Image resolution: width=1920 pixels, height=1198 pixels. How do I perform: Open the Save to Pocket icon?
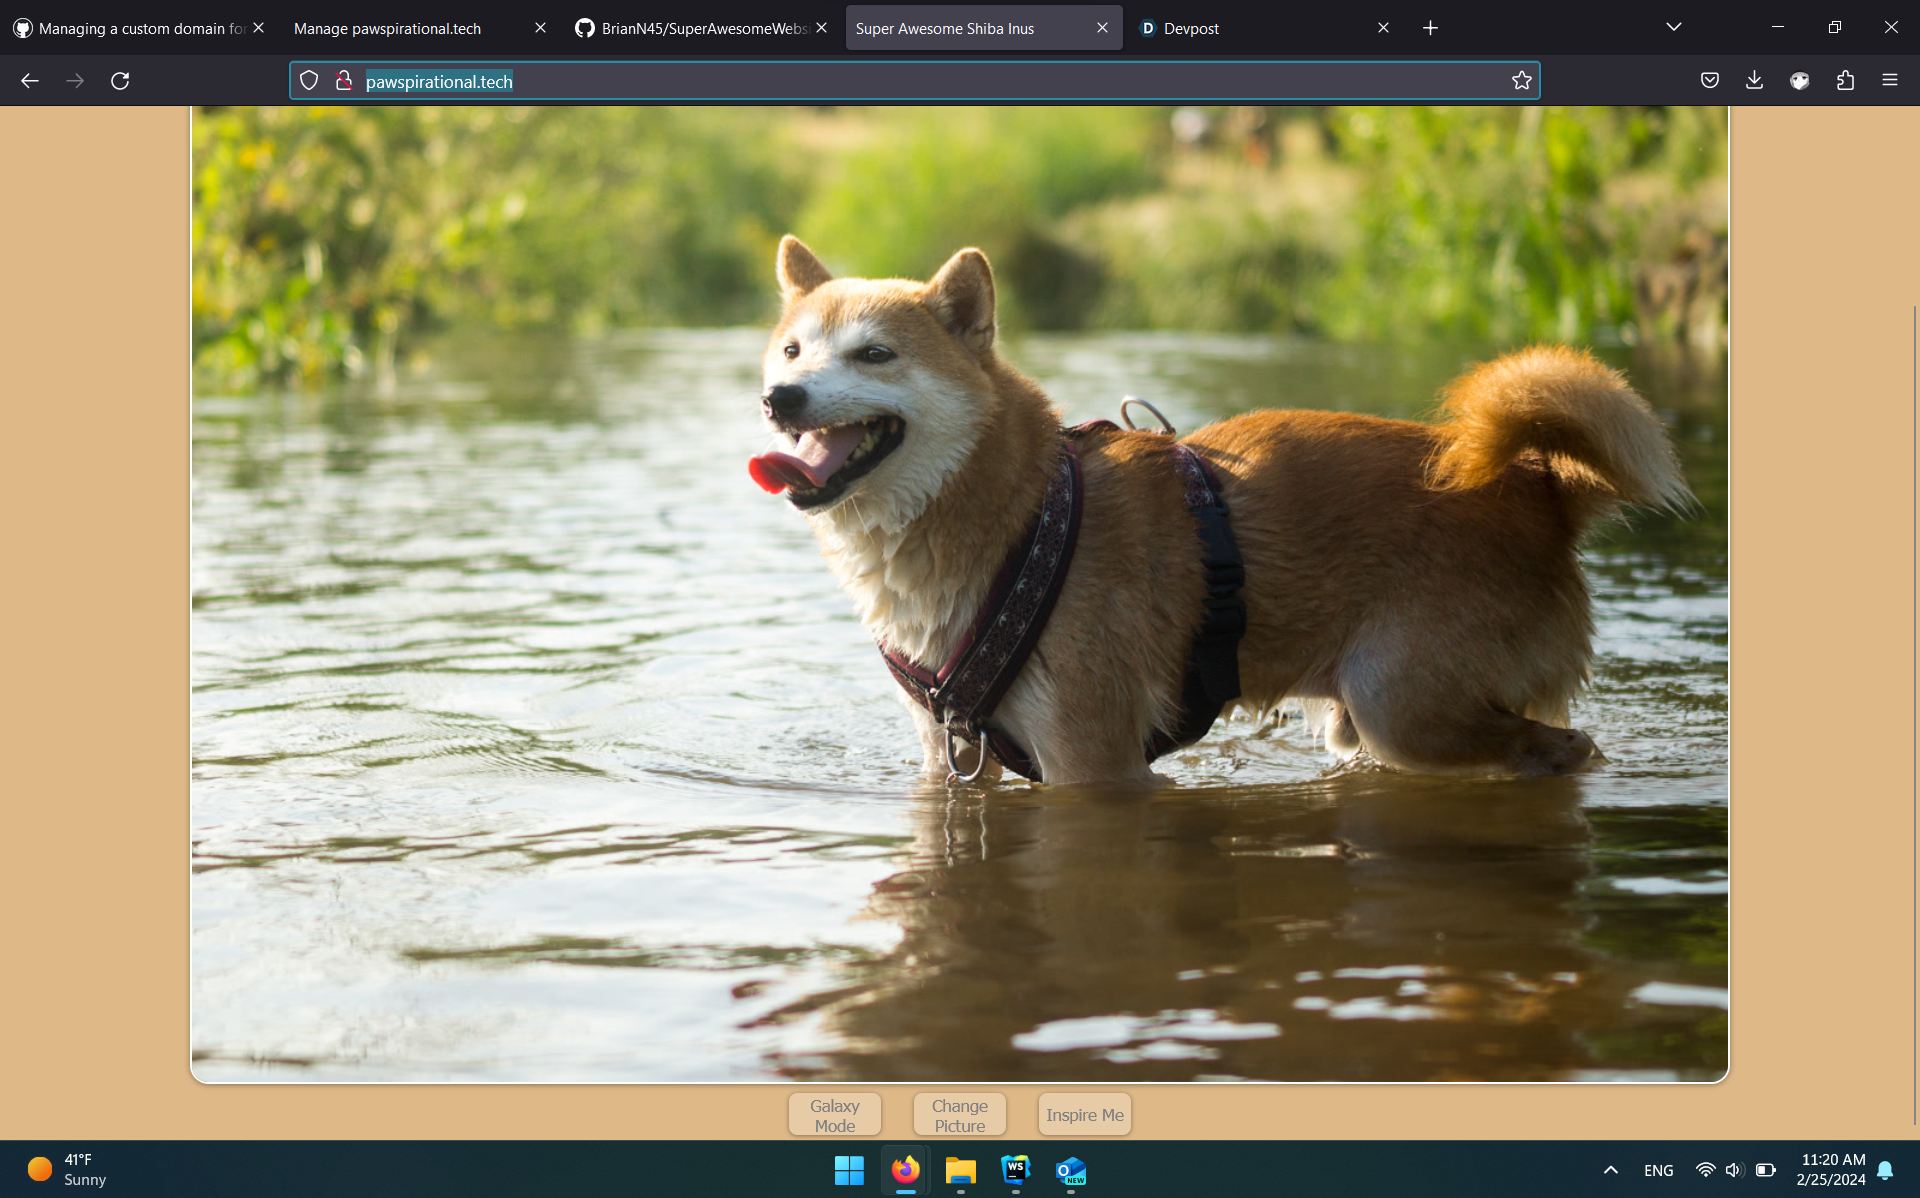click(x=1709, y=81)
